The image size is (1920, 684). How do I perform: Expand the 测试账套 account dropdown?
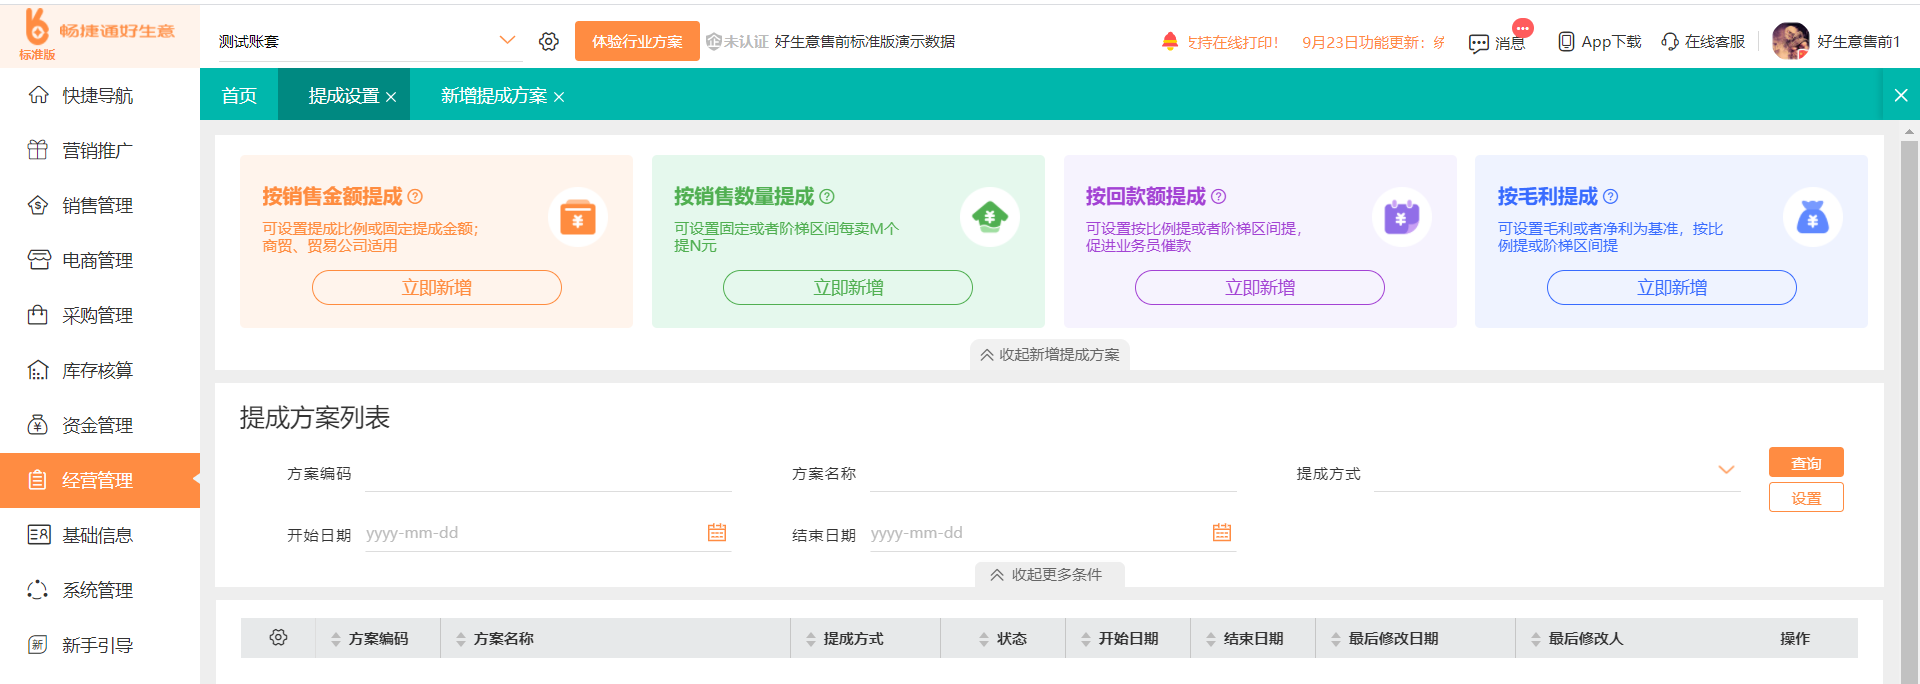pos(507,41)
